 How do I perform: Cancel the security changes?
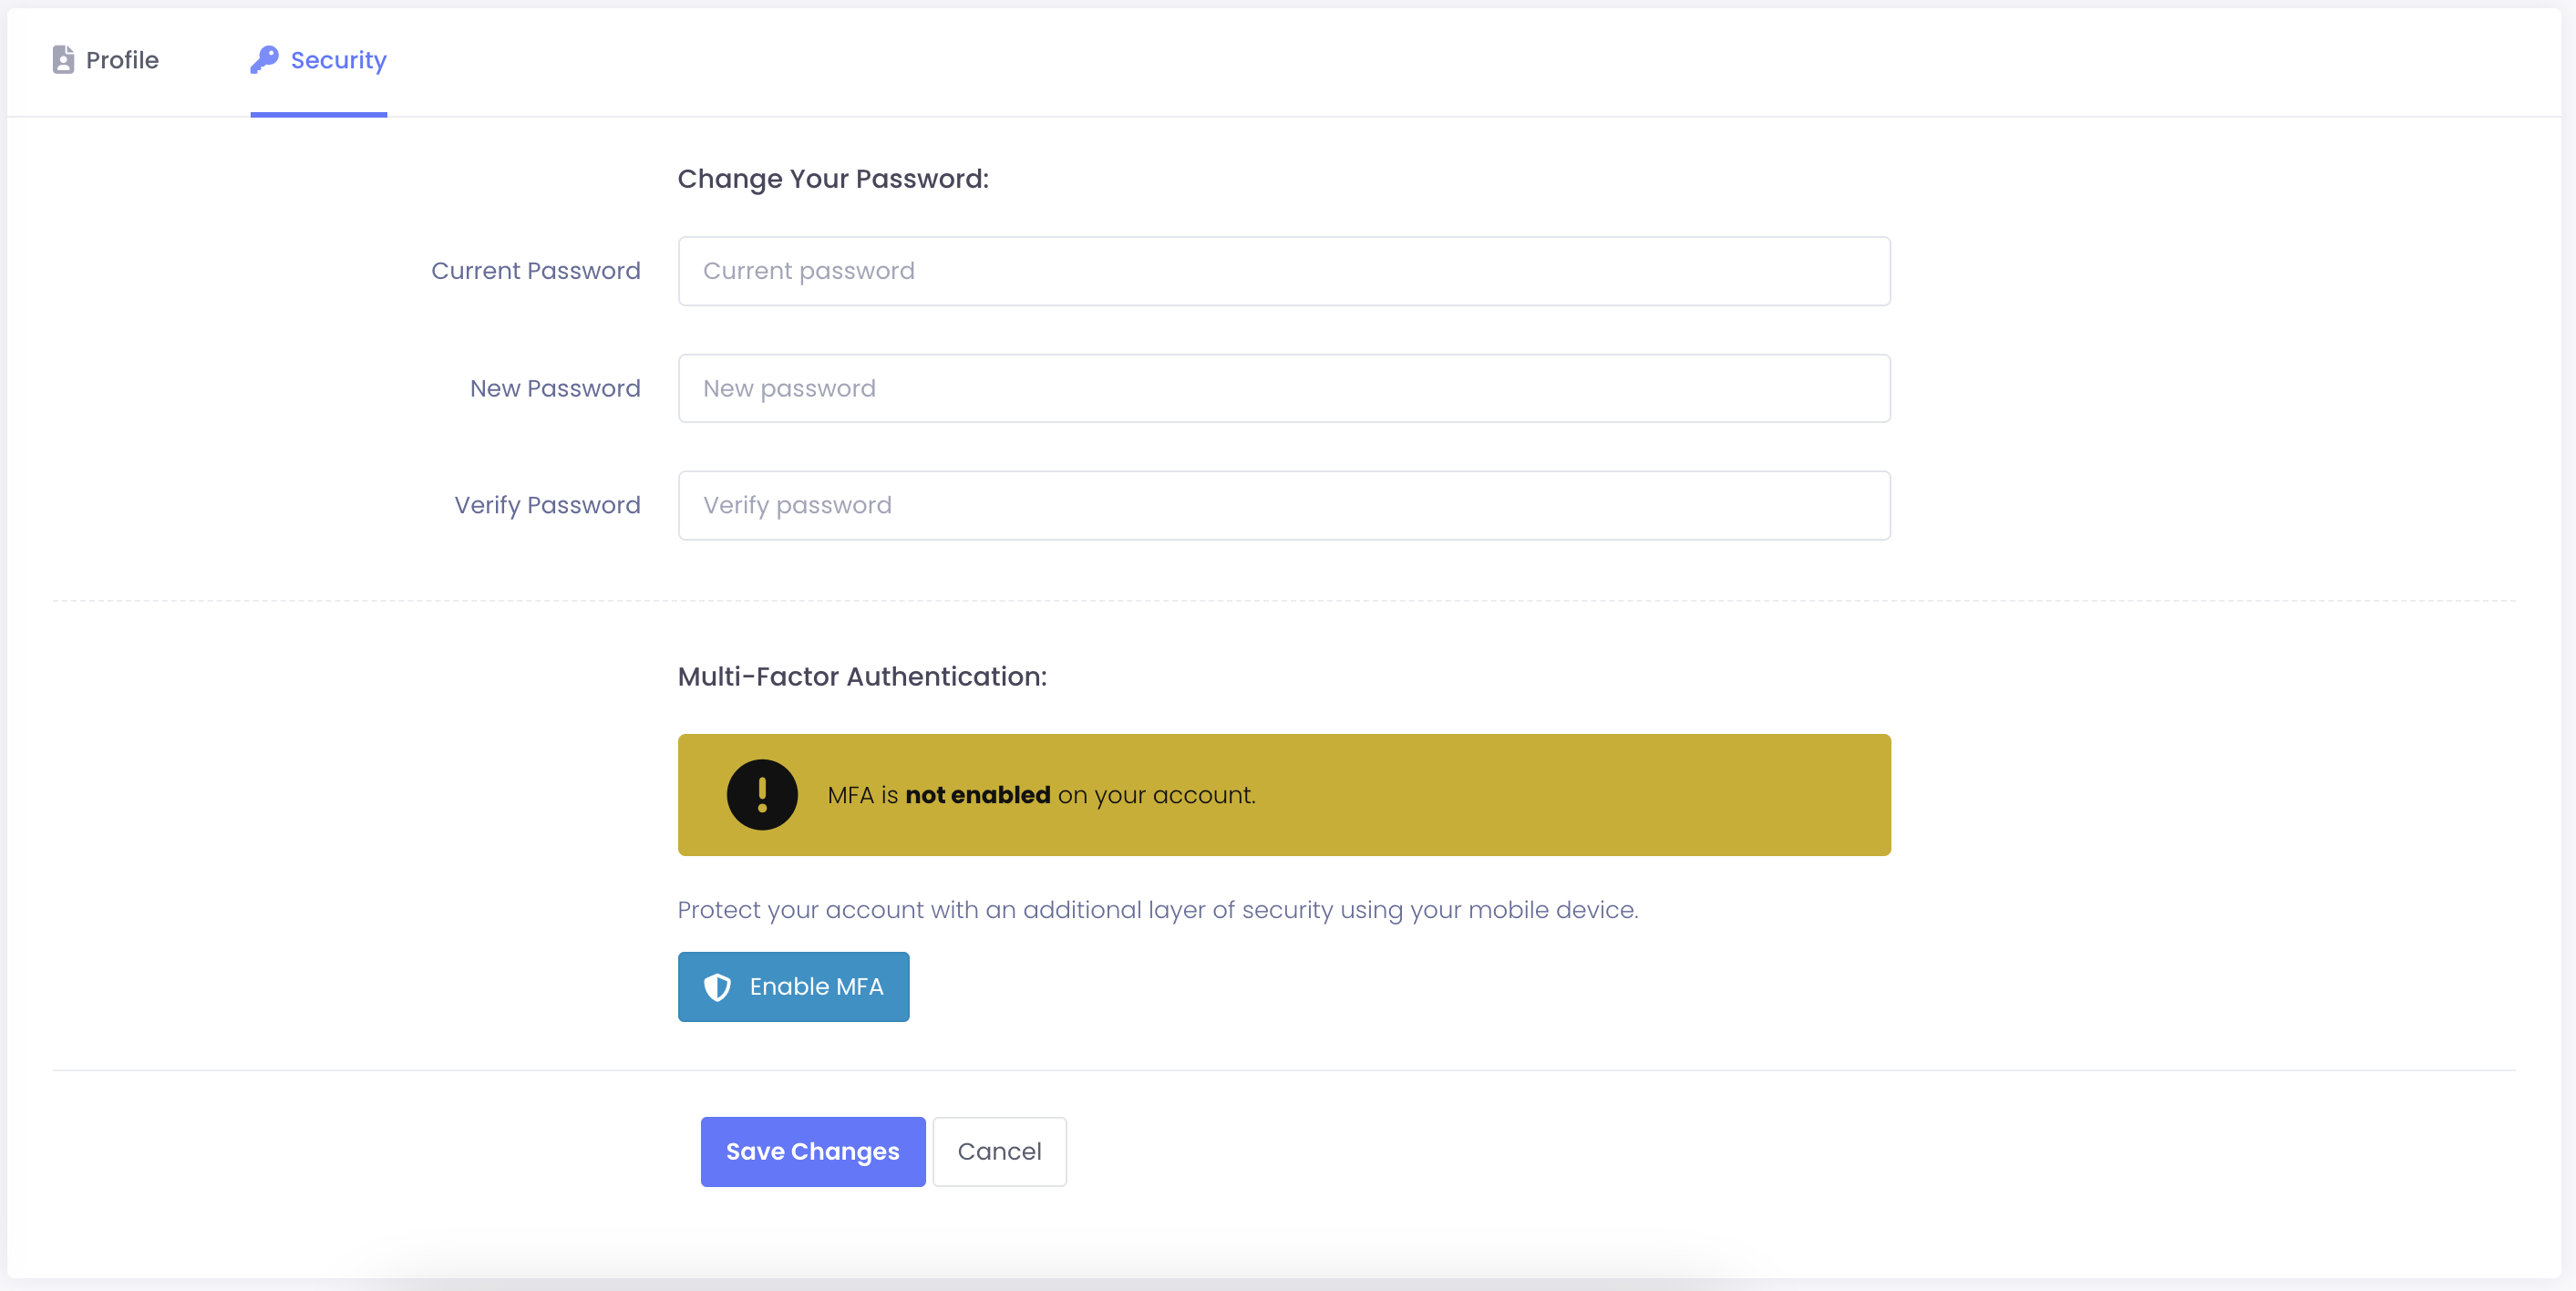coord(999,1151)
